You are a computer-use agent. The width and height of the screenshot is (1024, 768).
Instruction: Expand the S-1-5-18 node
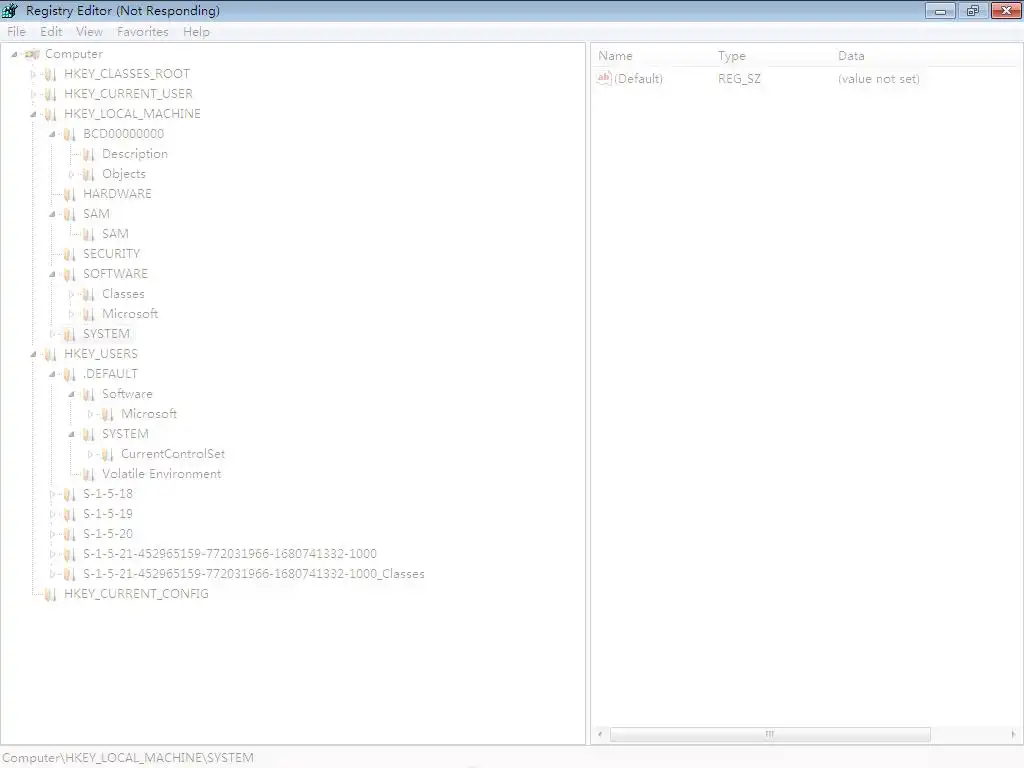click(52, 494)
